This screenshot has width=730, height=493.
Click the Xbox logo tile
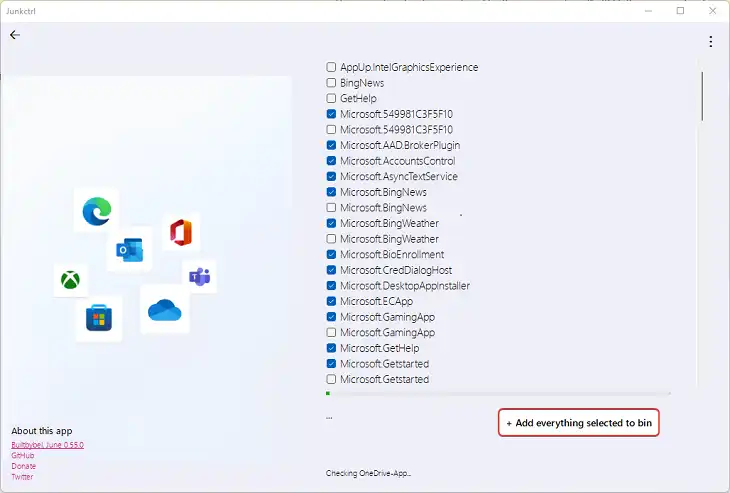[70, 280]
